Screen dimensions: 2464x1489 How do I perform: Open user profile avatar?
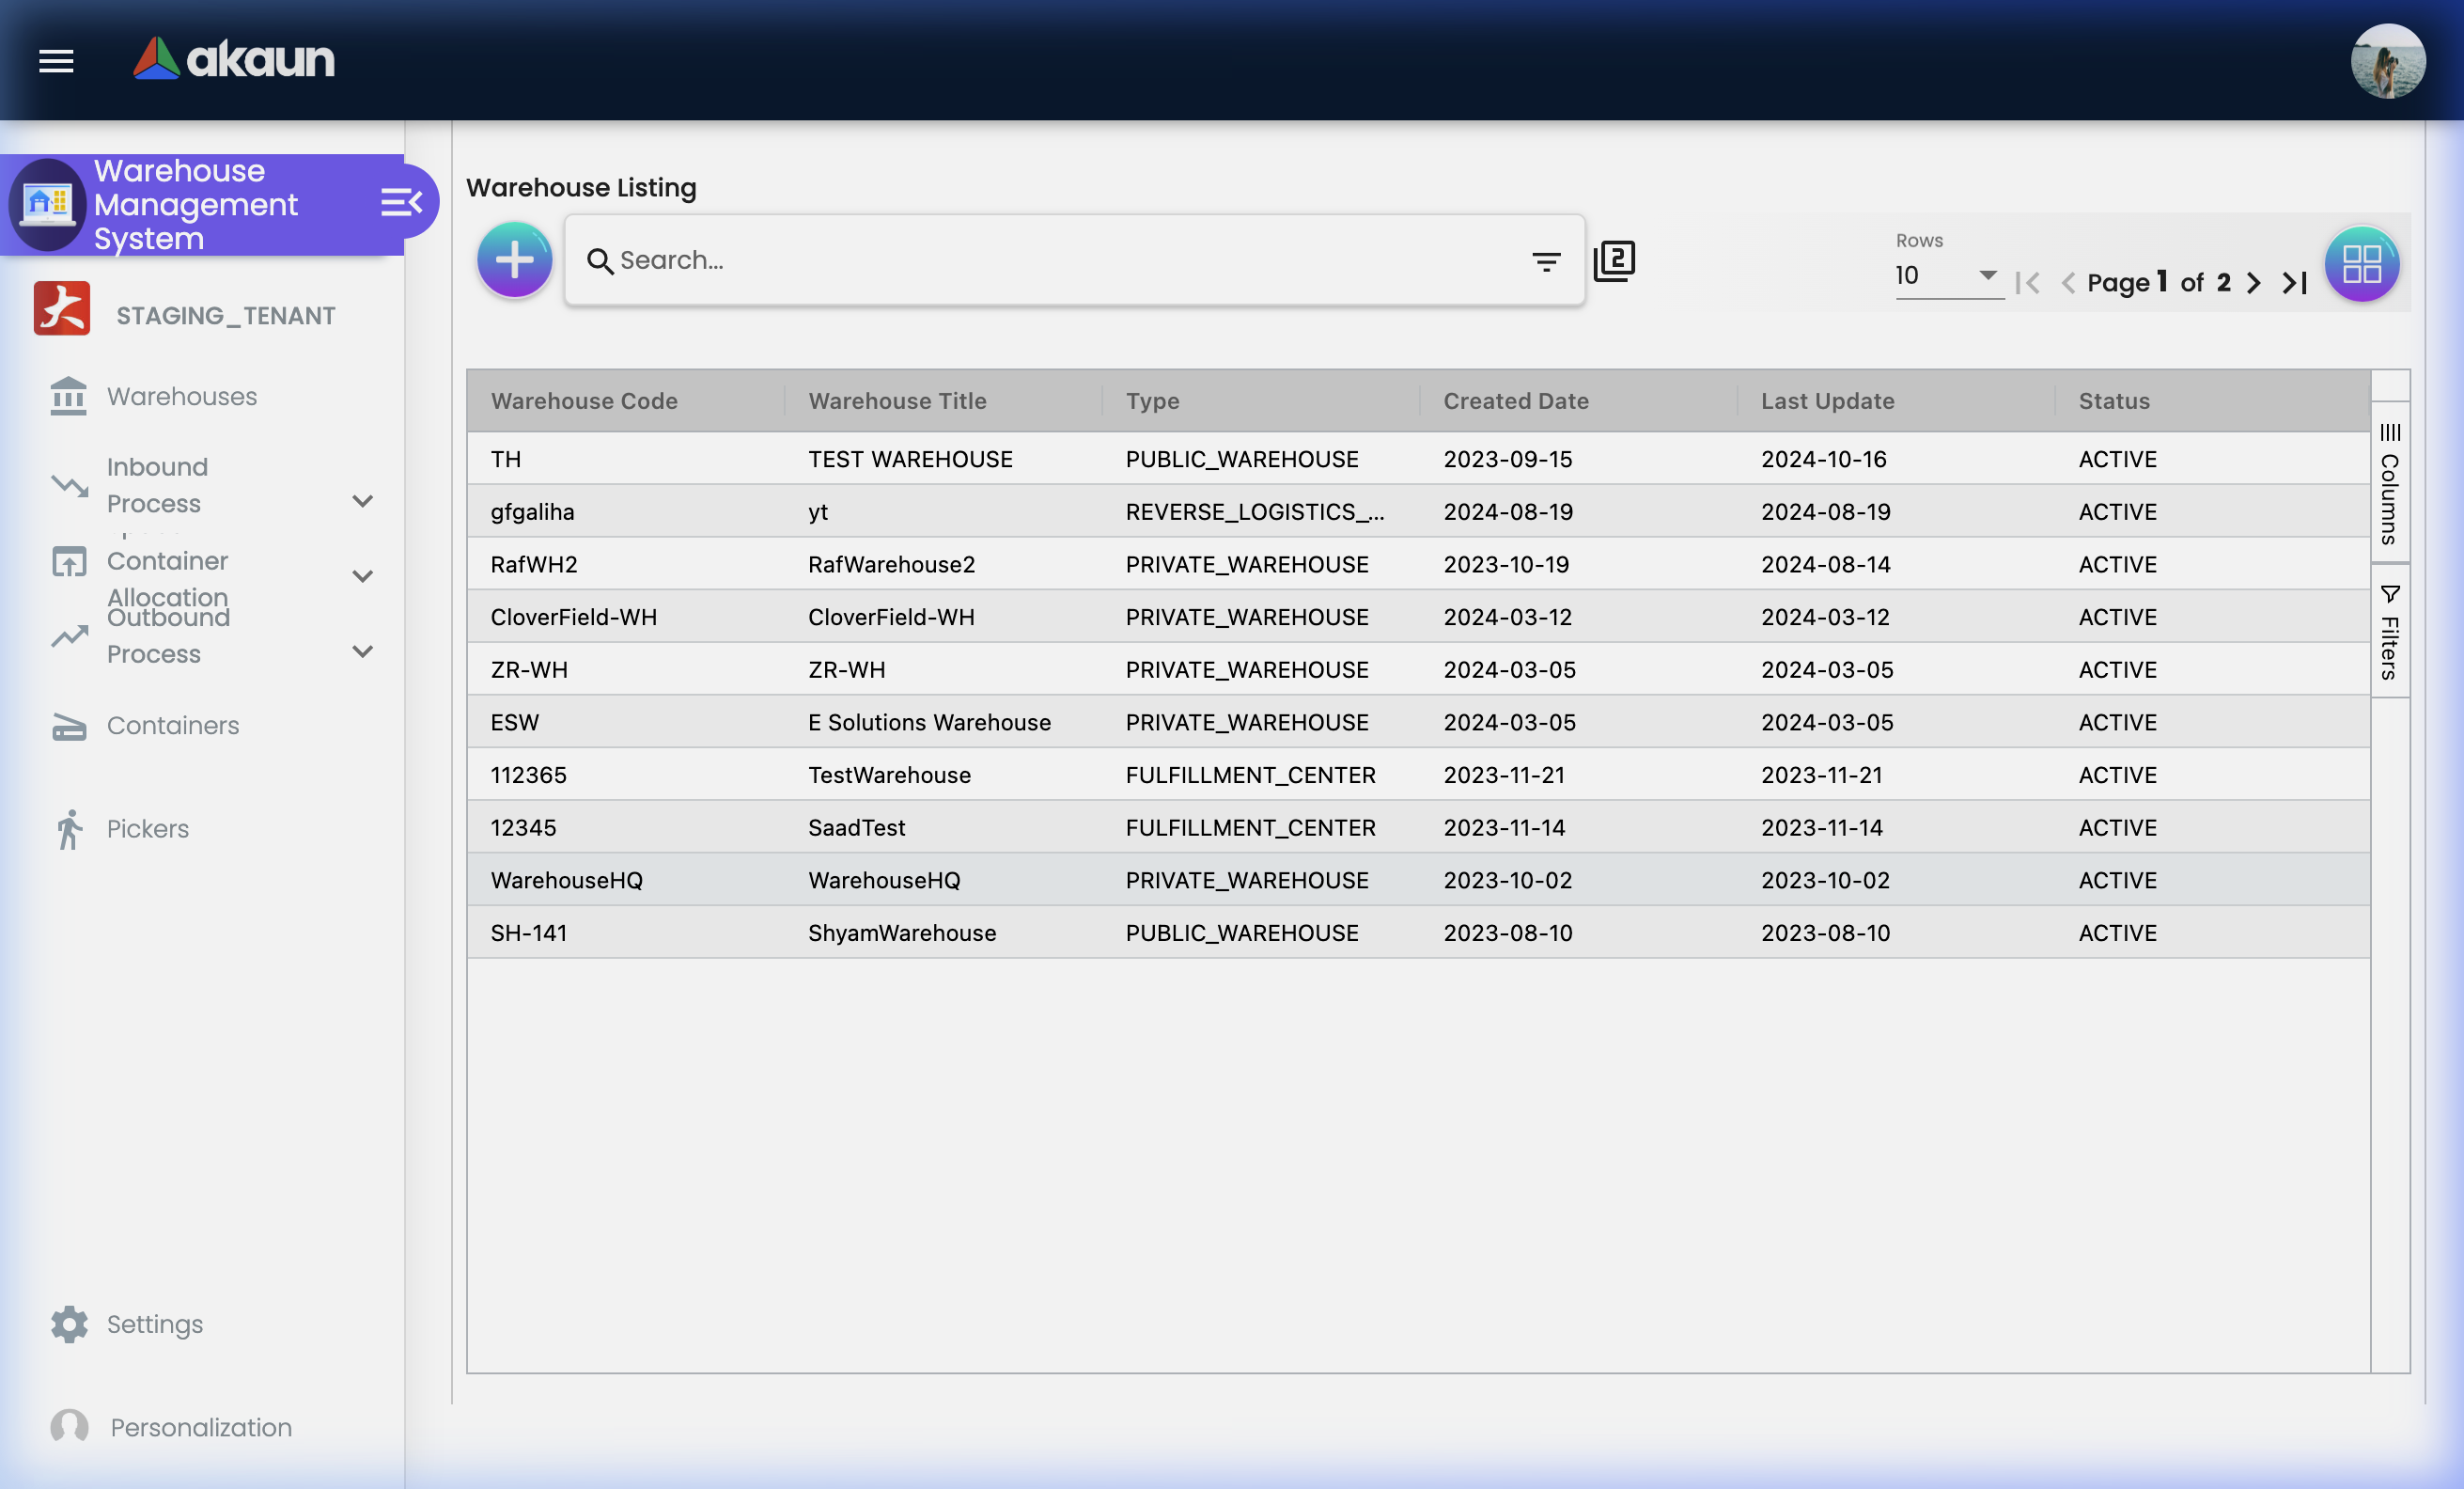2387,61
